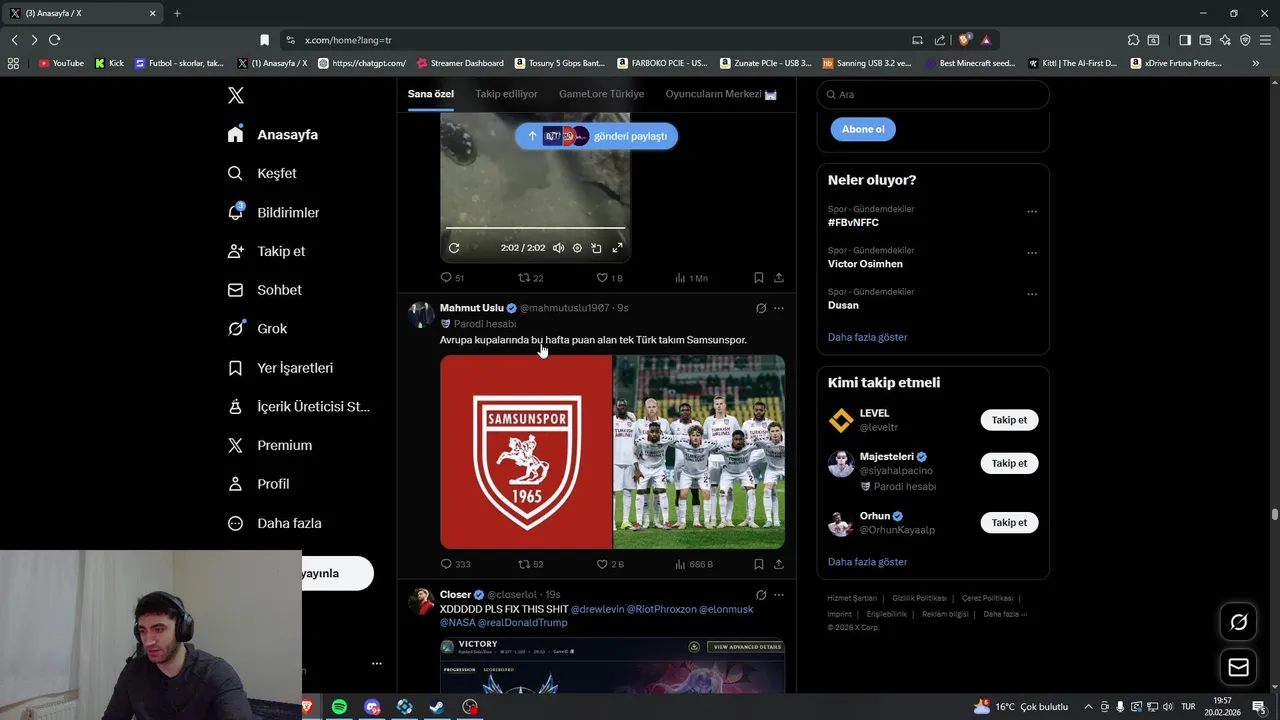Screen dimensions: 1280x720
Task: Bookmark this page in the address bar
Action: click(x=264, y=40)
